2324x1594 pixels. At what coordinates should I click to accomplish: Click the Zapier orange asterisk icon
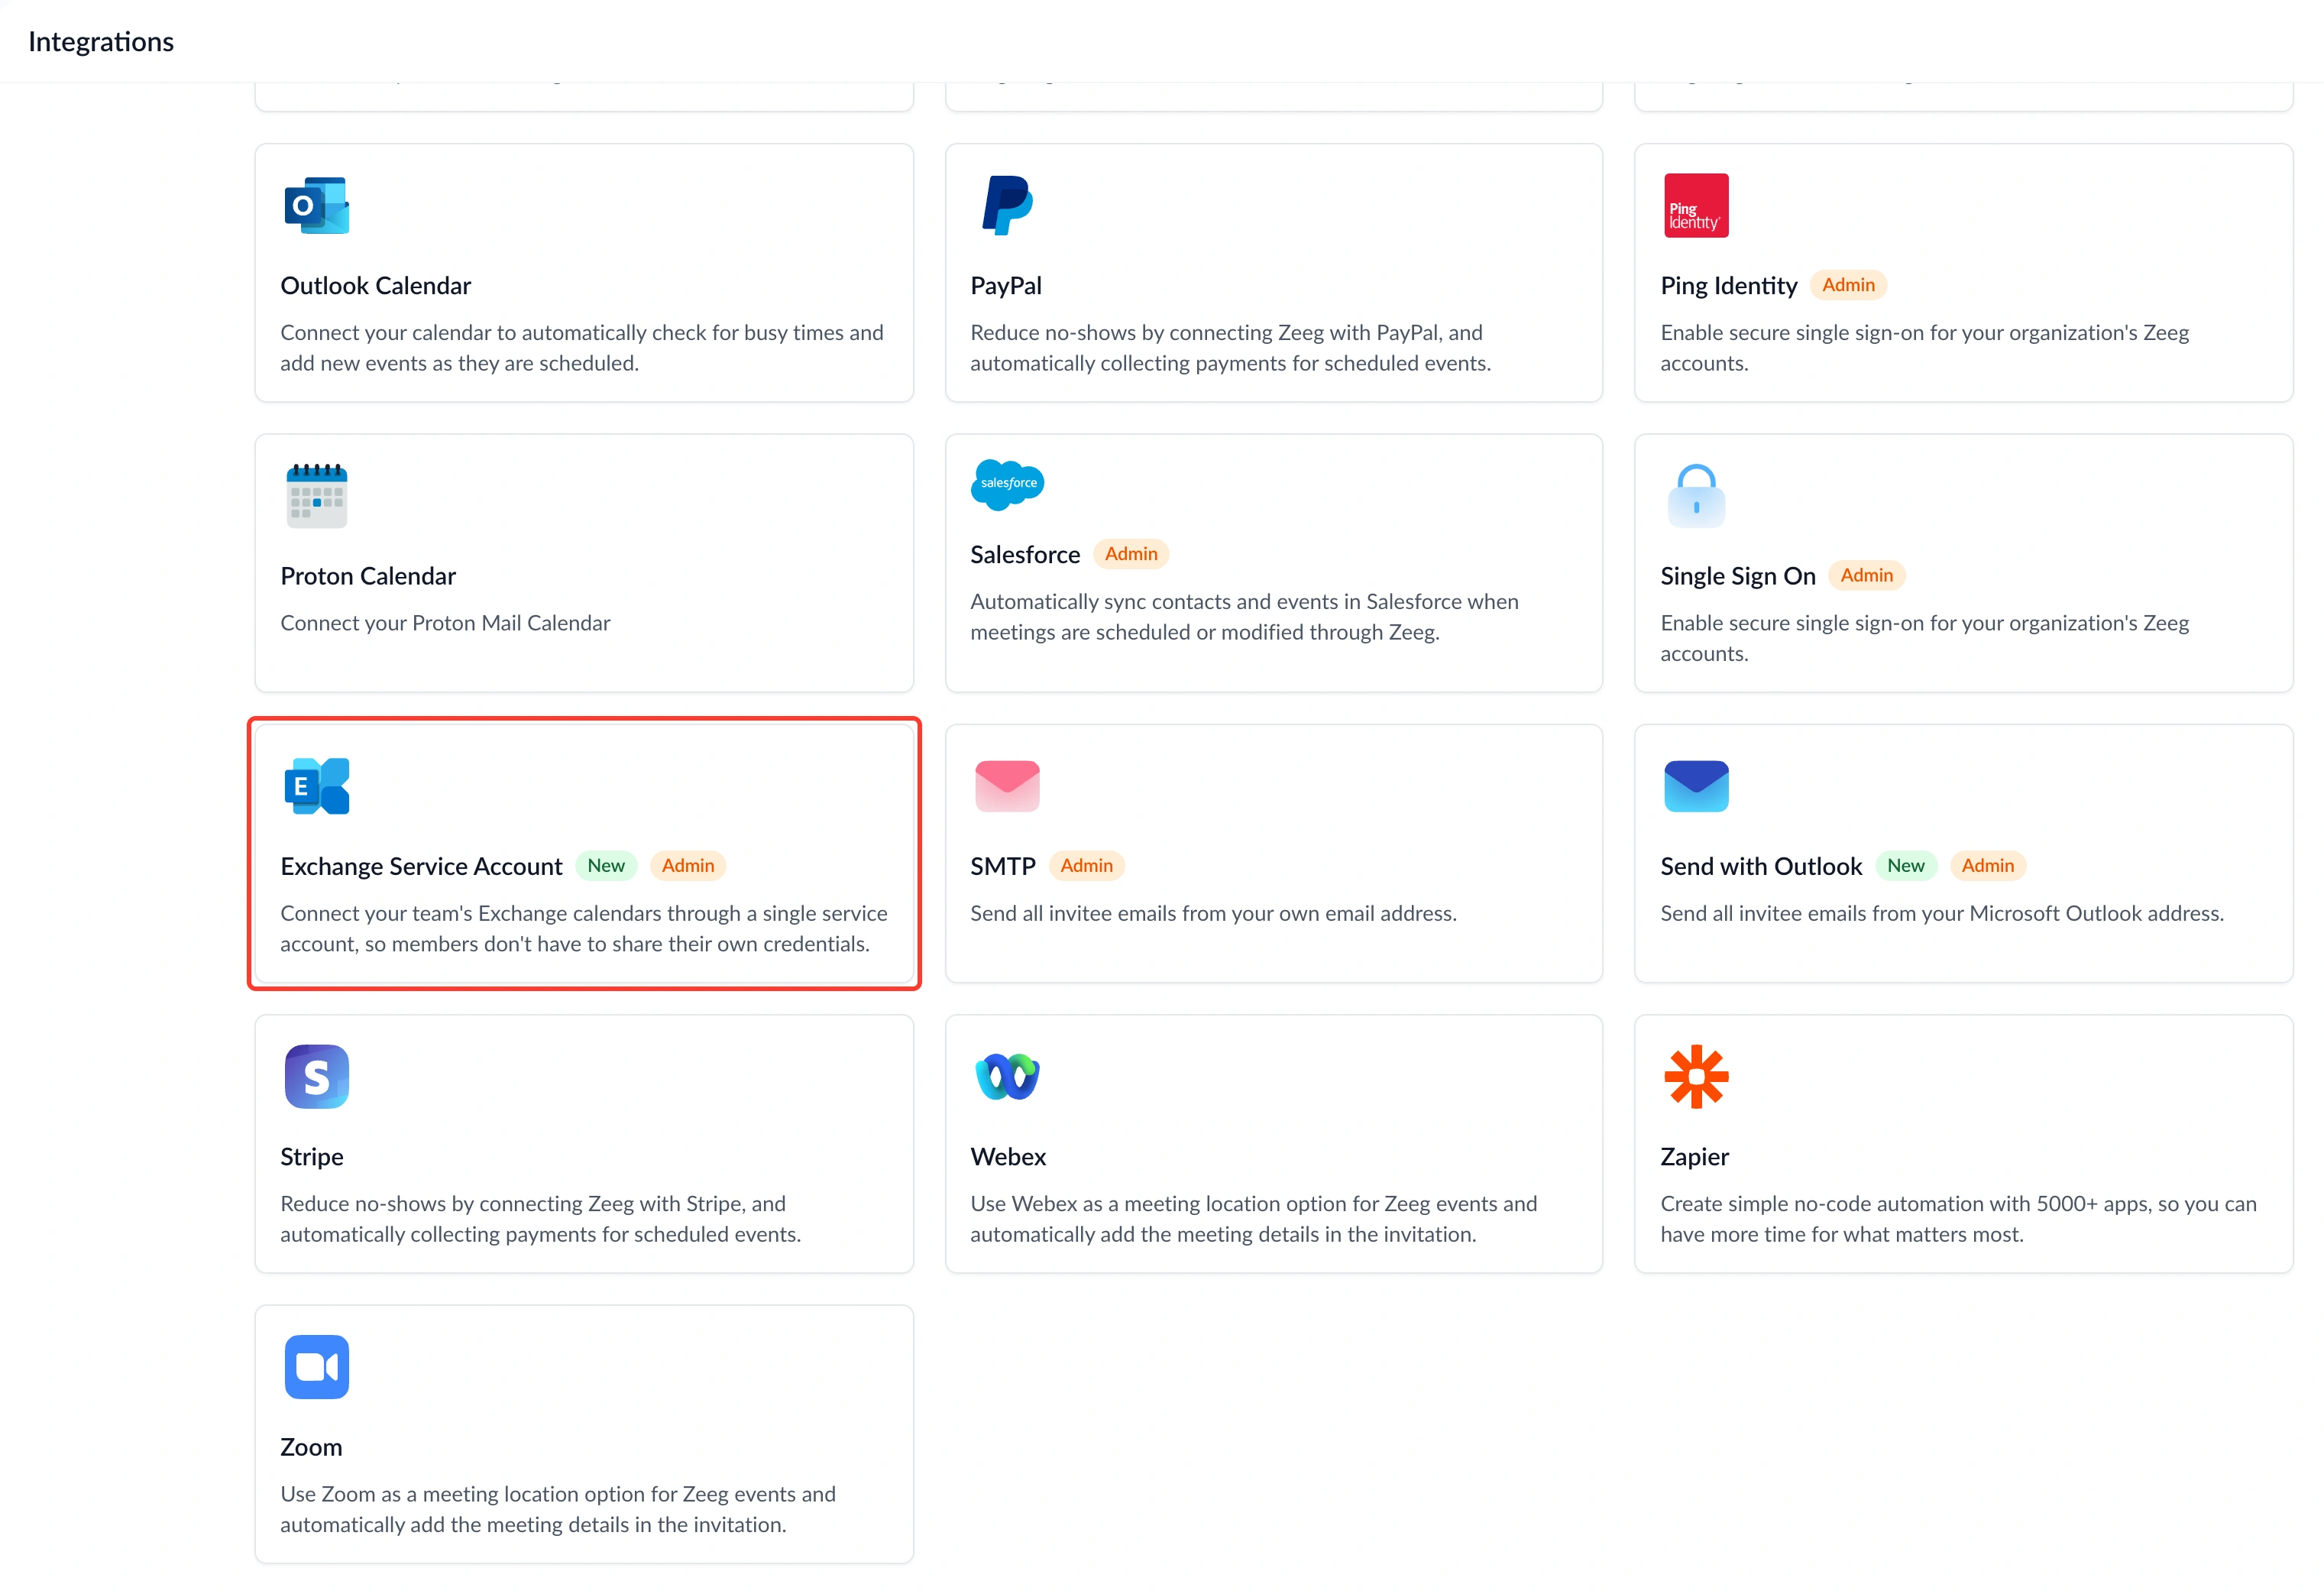pos(1696,1076)
